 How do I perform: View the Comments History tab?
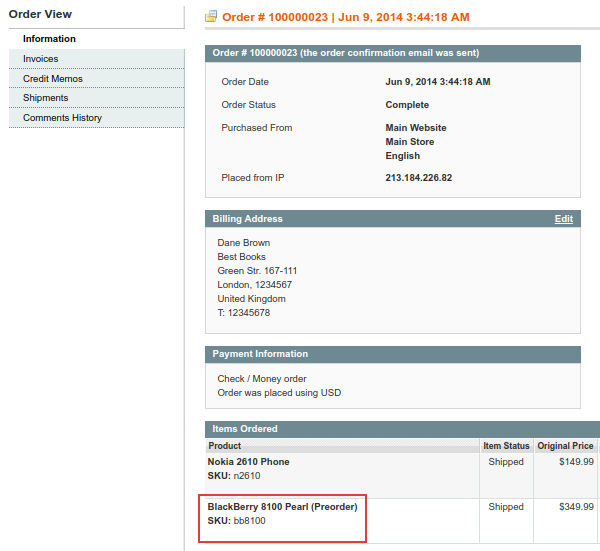[62, 118]
